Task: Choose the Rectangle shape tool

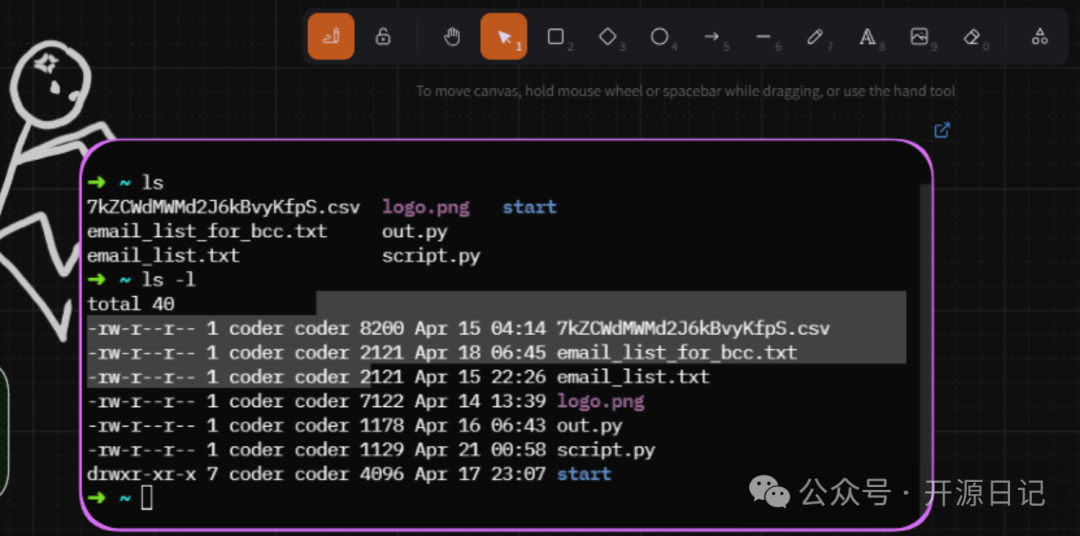Action: pyautogui.click(x=556, y=37)
